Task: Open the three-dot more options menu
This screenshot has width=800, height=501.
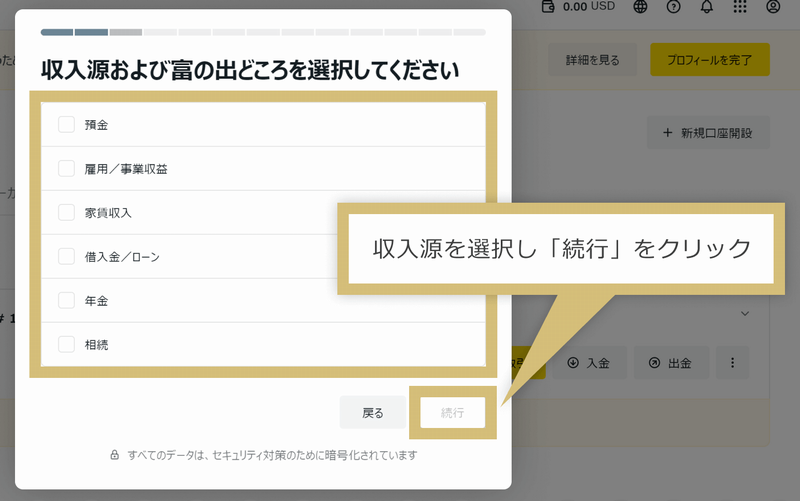Action: [x=732, y=363]
